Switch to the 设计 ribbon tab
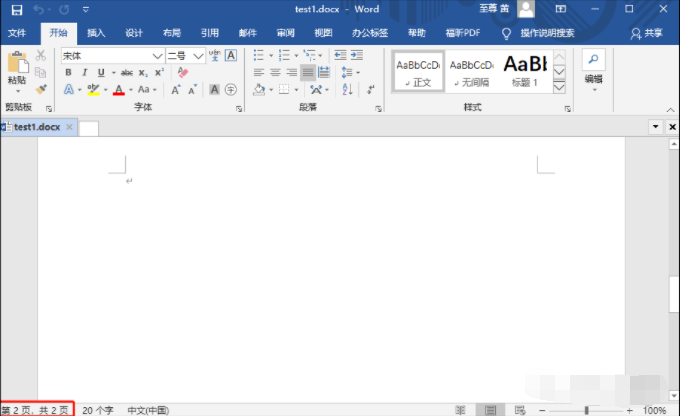This screenshot has height=416, width=680. [x=134, y=33]
